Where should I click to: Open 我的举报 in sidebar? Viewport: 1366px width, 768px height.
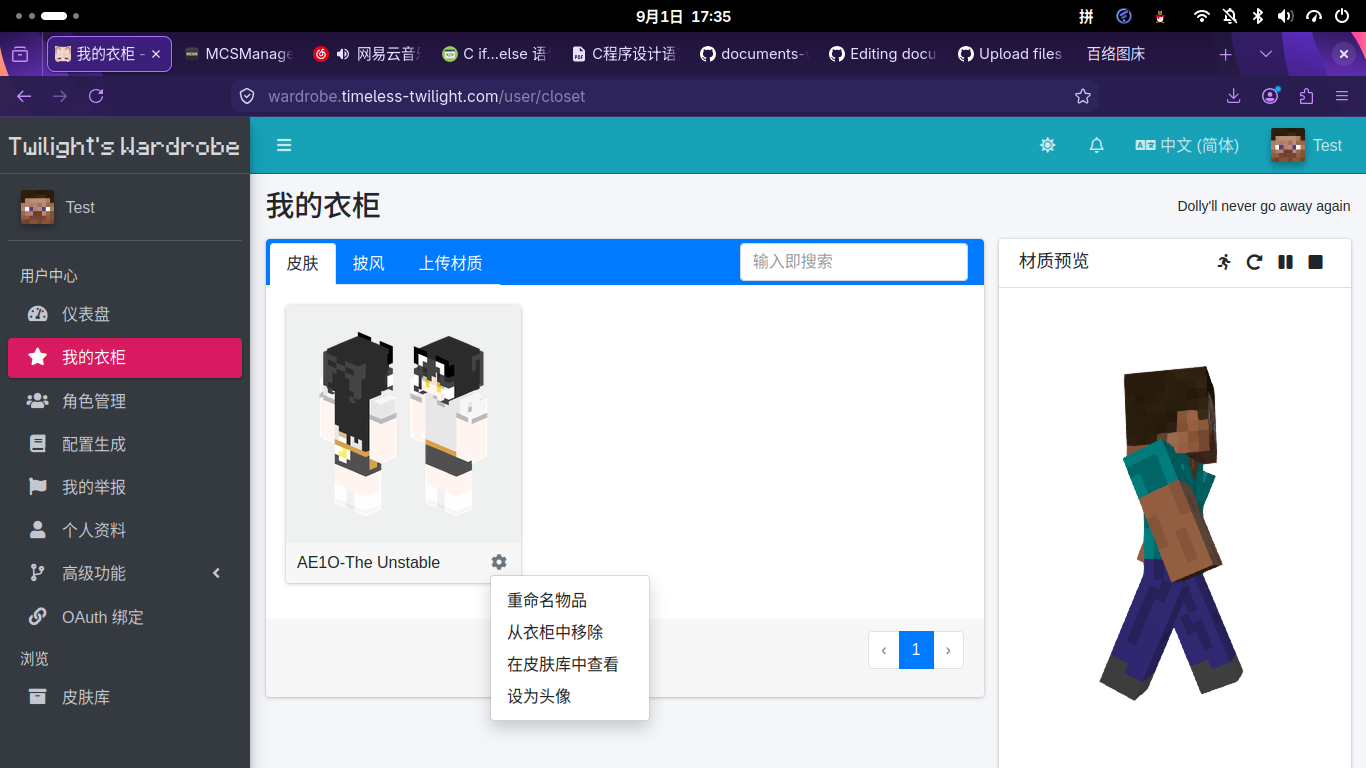pyautogui.click(x=125, y=487)
